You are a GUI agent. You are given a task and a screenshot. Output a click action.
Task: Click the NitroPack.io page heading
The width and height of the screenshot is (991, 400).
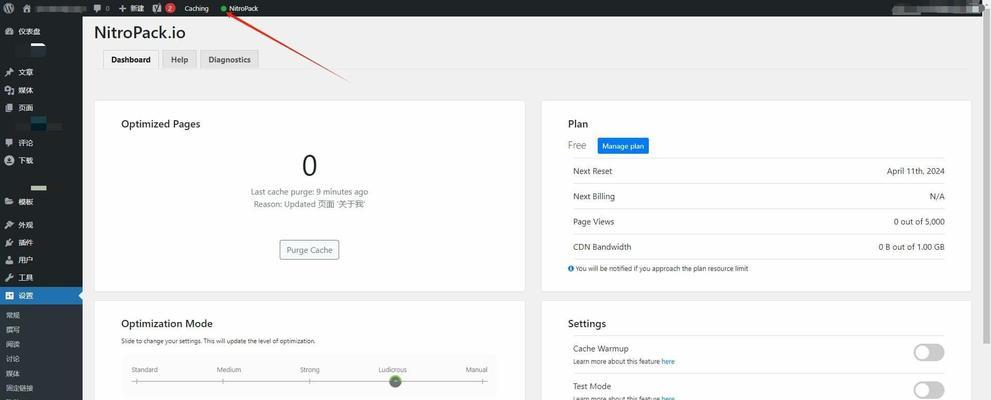click(x=140, y=32)
